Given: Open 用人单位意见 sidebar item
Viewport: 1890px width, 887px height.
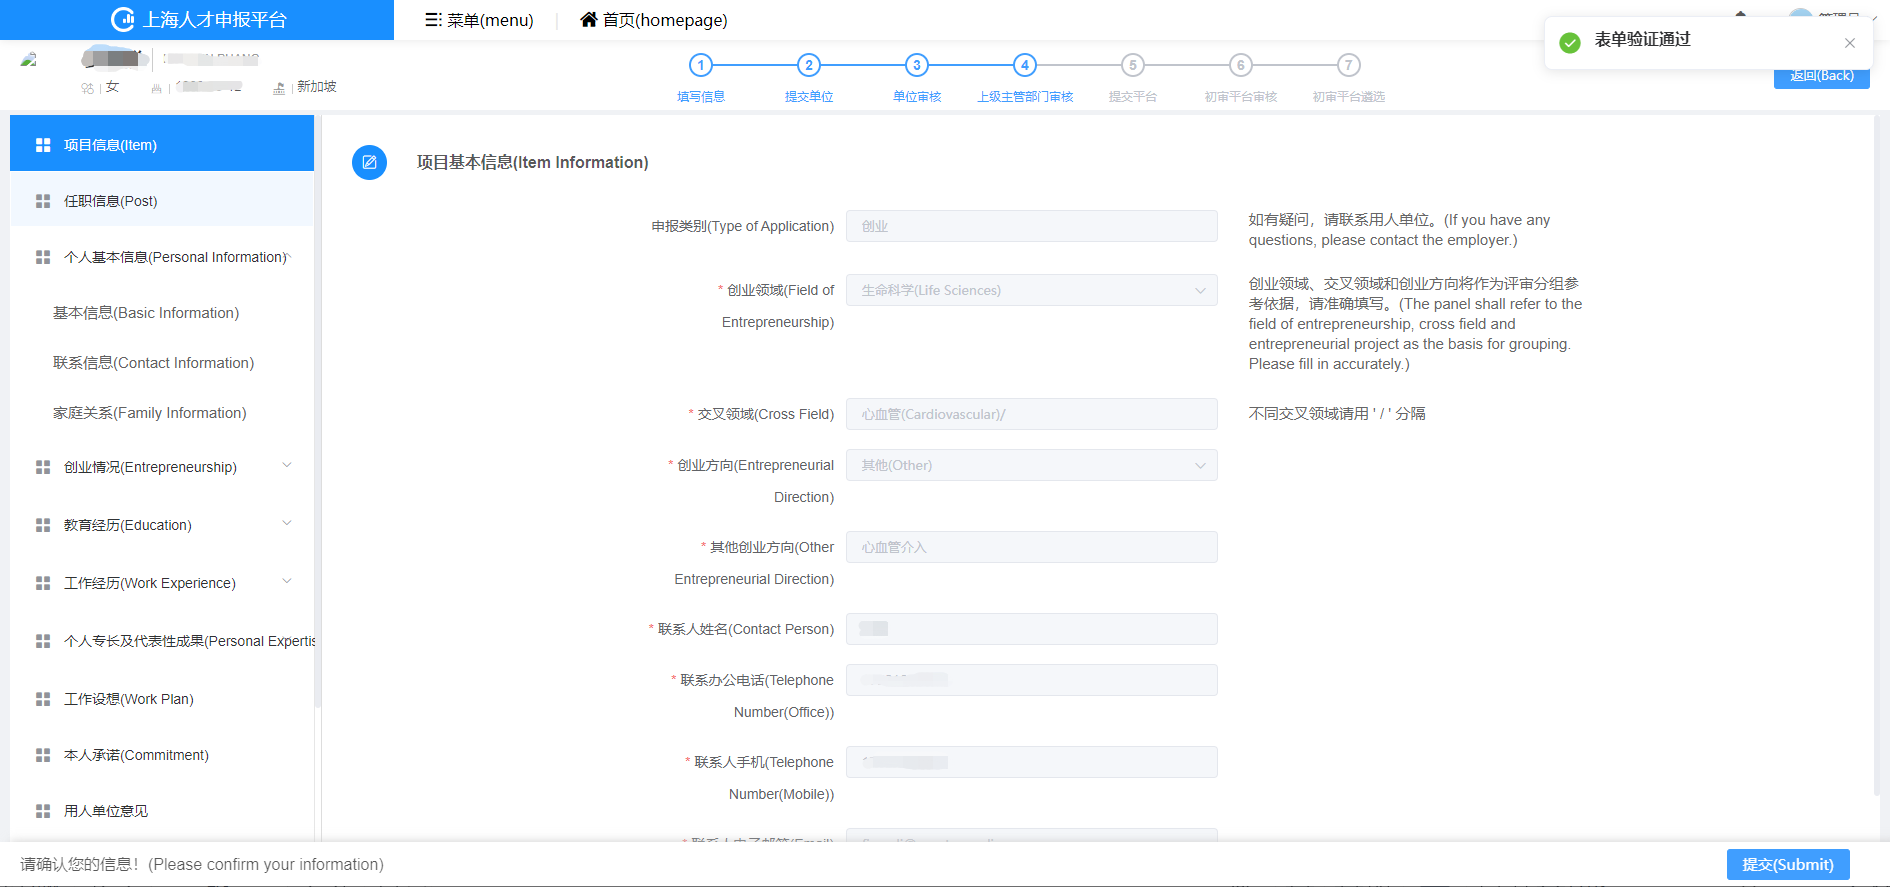Looking at the screenshot, I should click(162, 811).
